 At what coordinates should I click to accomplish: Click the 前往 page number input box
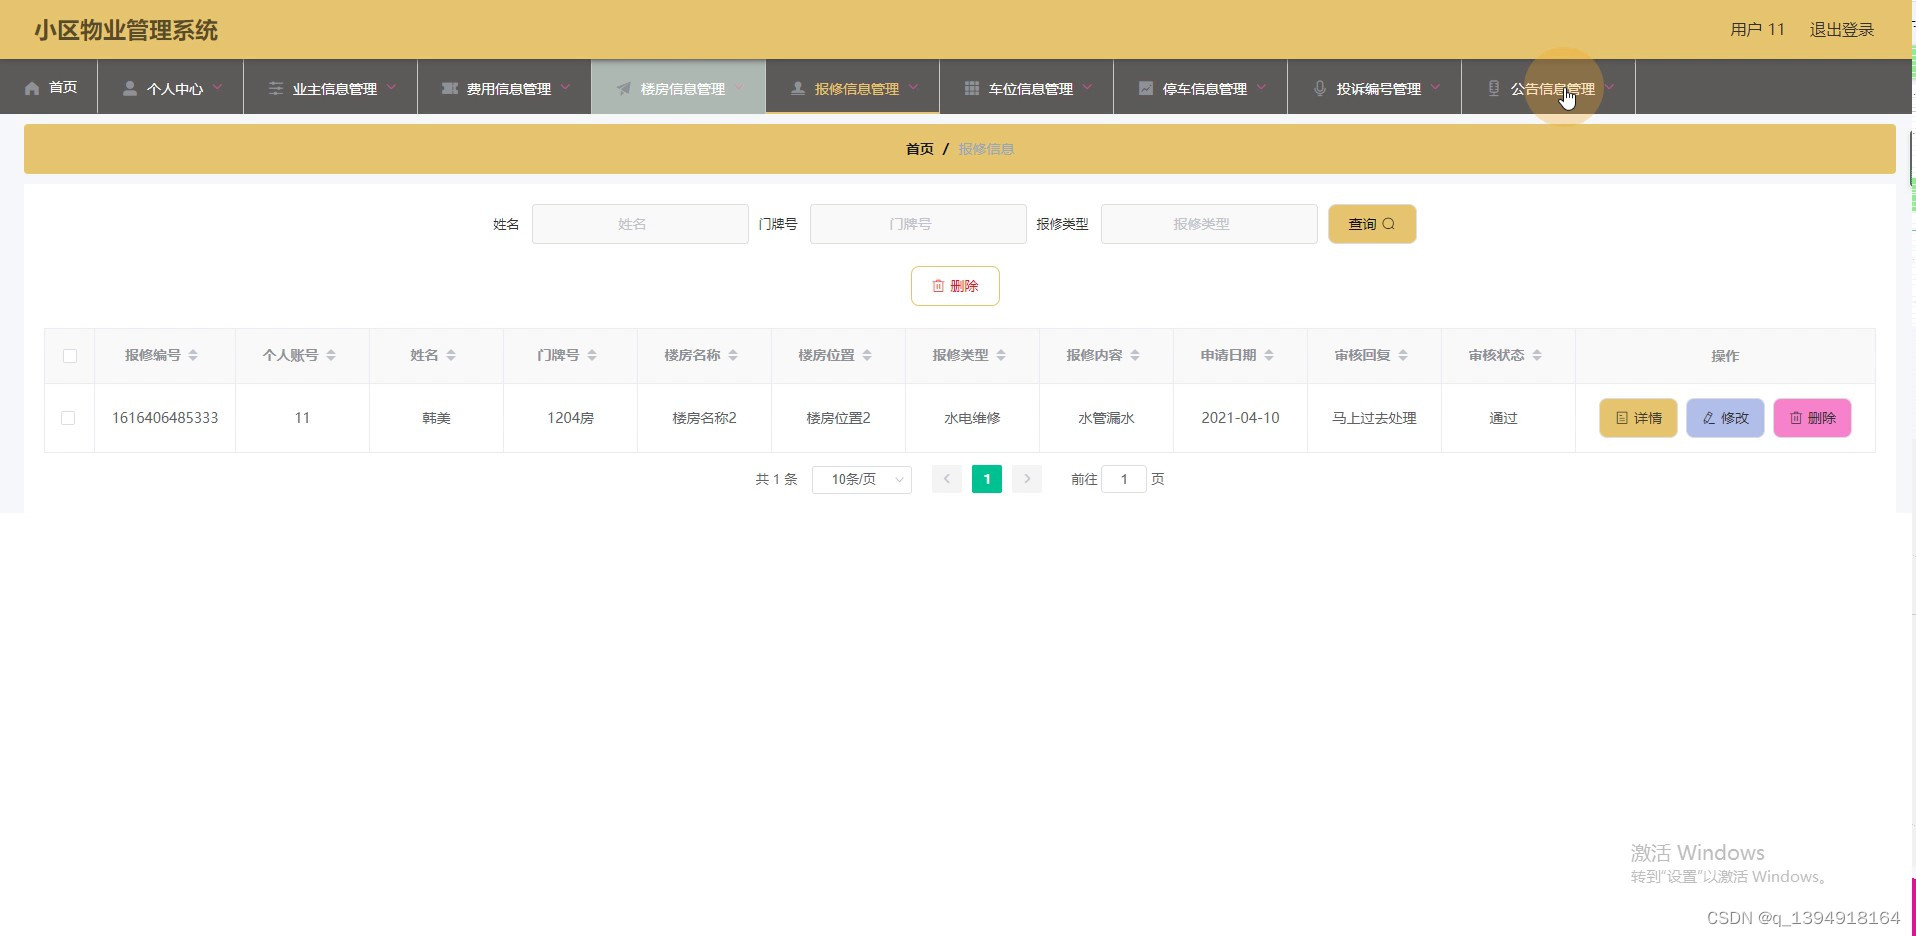tap(1124, 479)
